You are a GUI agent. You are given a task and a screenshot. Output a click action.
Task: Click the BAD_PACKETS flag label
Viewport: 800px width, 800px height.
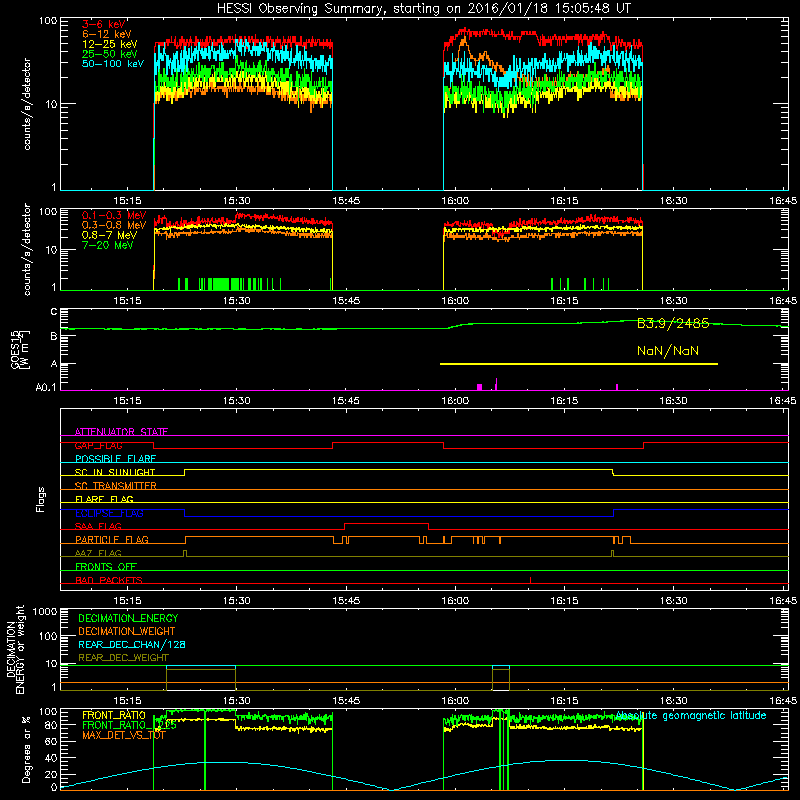point(109,580)
